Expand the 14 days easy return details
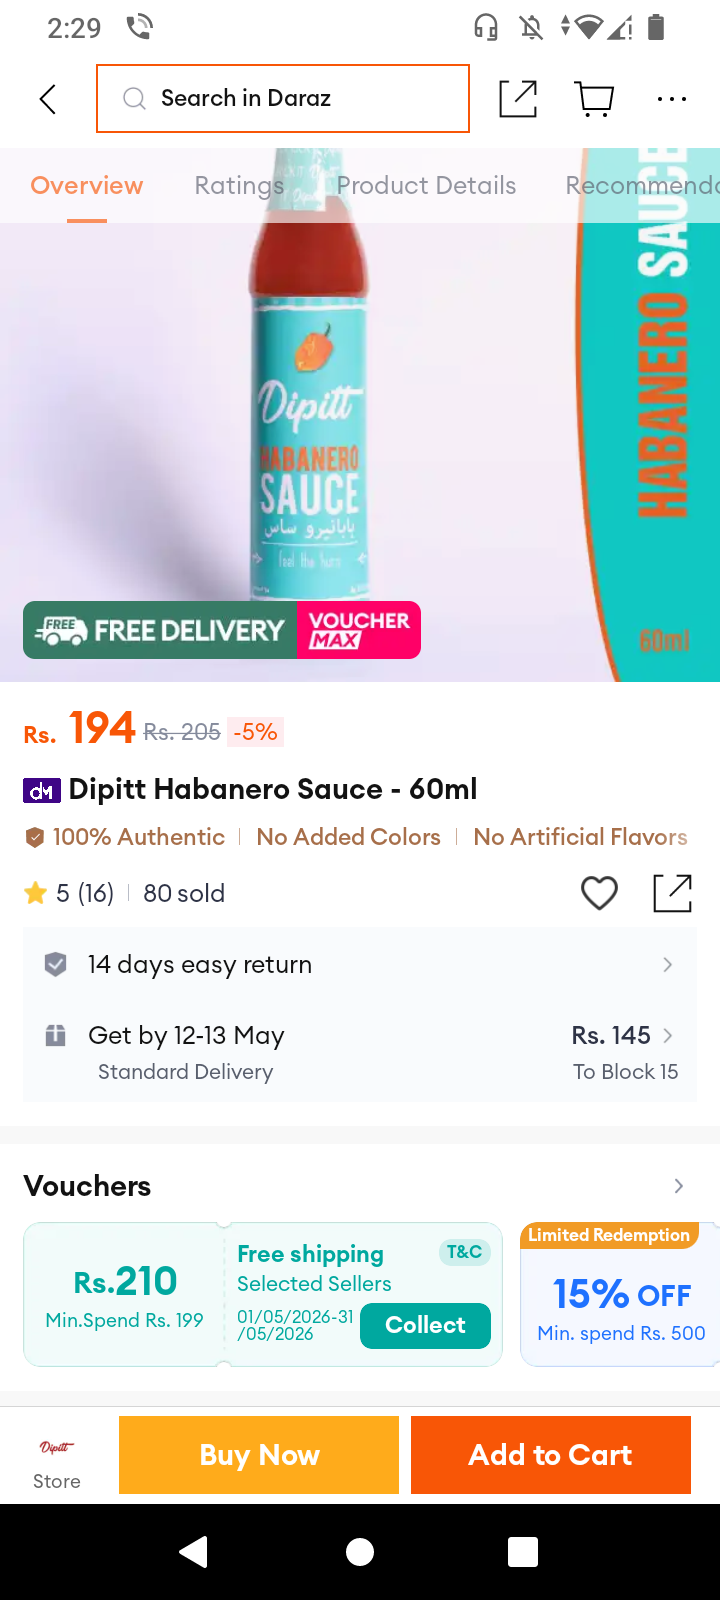 [x=360, y=964]
